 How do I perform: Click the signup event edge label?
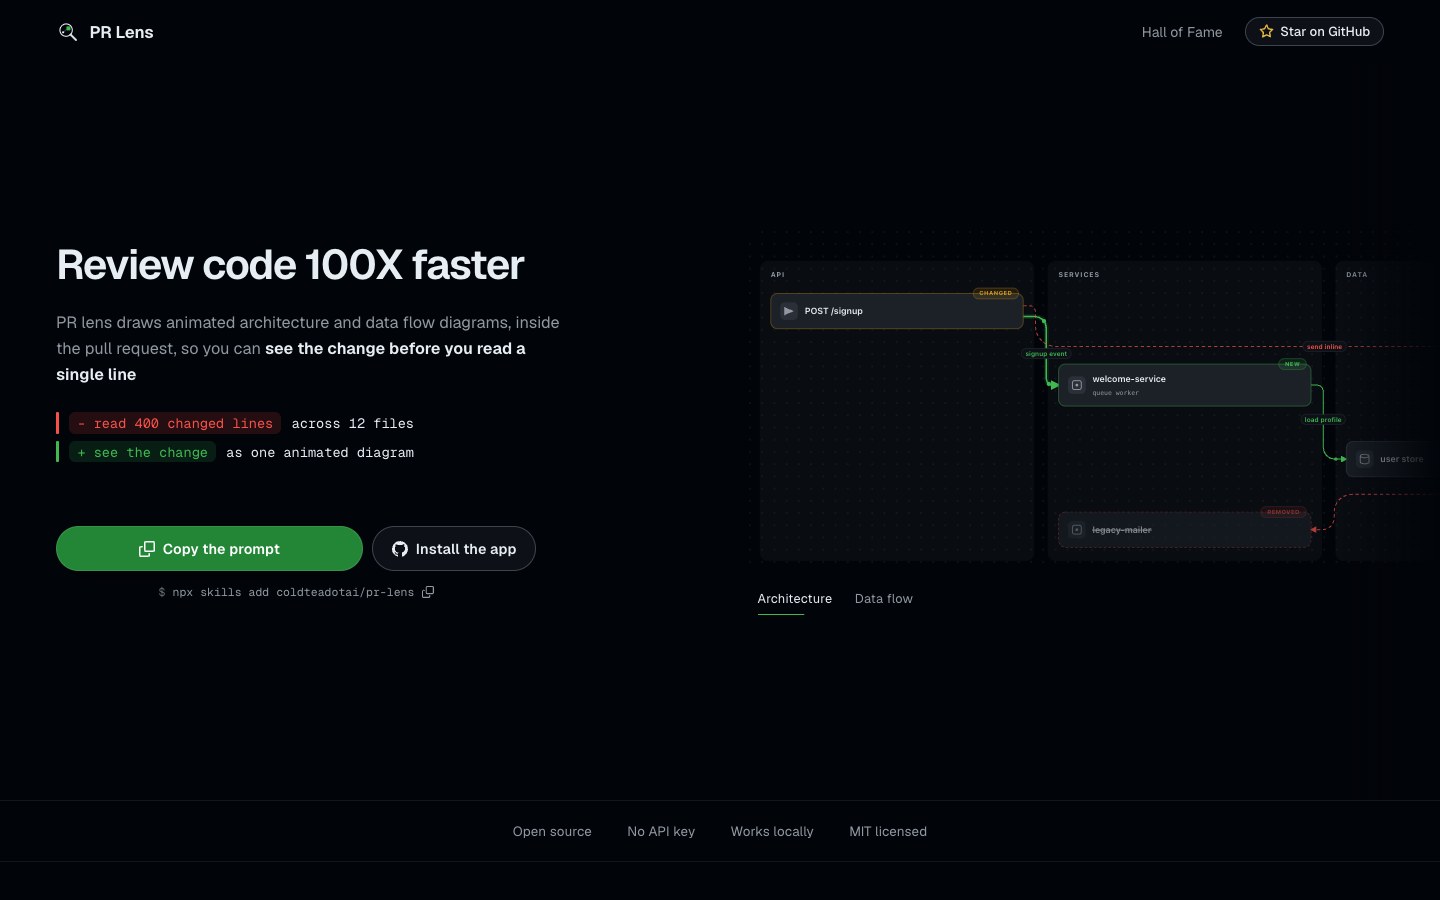(1046, 354)
